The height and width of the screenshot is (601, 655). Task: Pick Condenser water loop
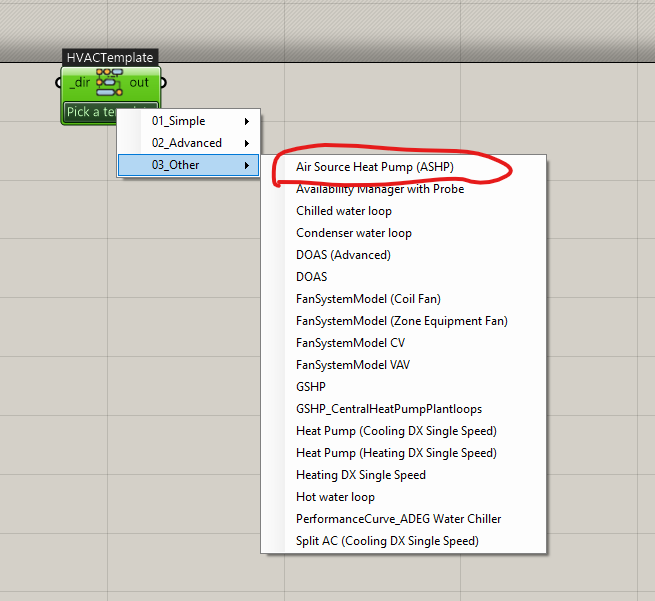click(x=354, y=233)
